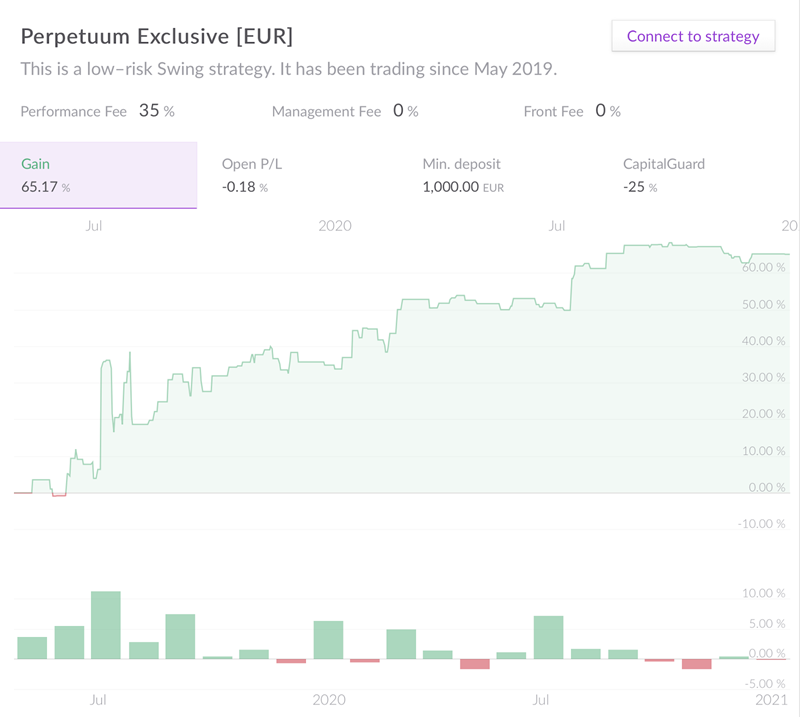Screen dimensions: 800x717
Task: Click the Management Fee 0 % value
Action: [406, 111]
